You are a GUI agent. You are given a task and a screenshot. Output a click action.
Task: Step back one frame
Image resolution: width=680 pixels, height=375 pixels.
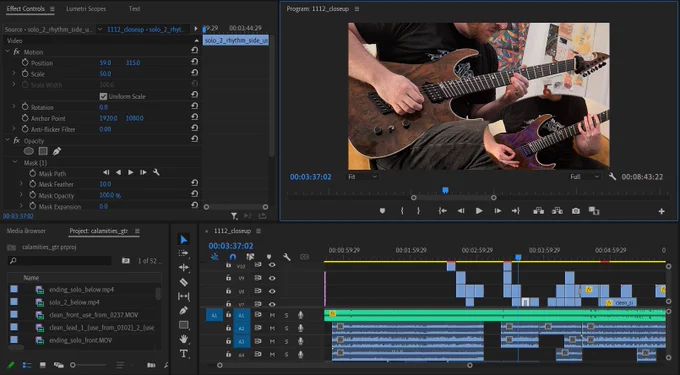pos(461,211)
